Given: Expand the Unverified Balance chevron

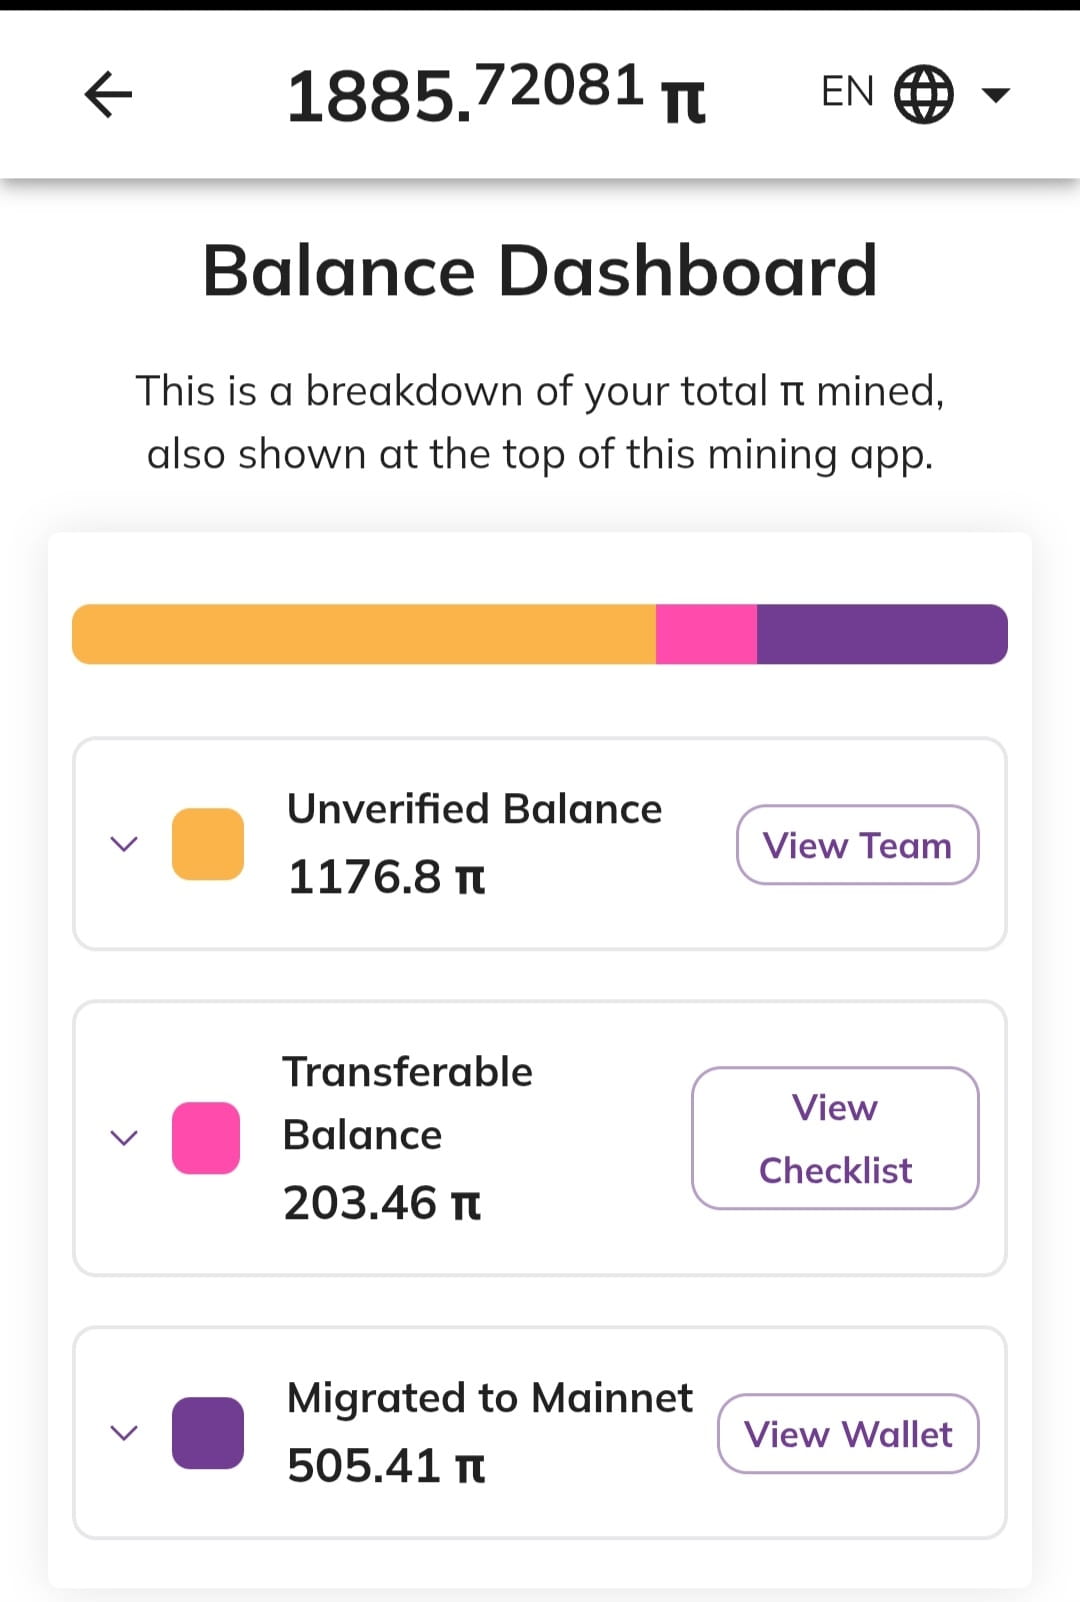Looking at the screenshot, I should (x=123, y=844).
